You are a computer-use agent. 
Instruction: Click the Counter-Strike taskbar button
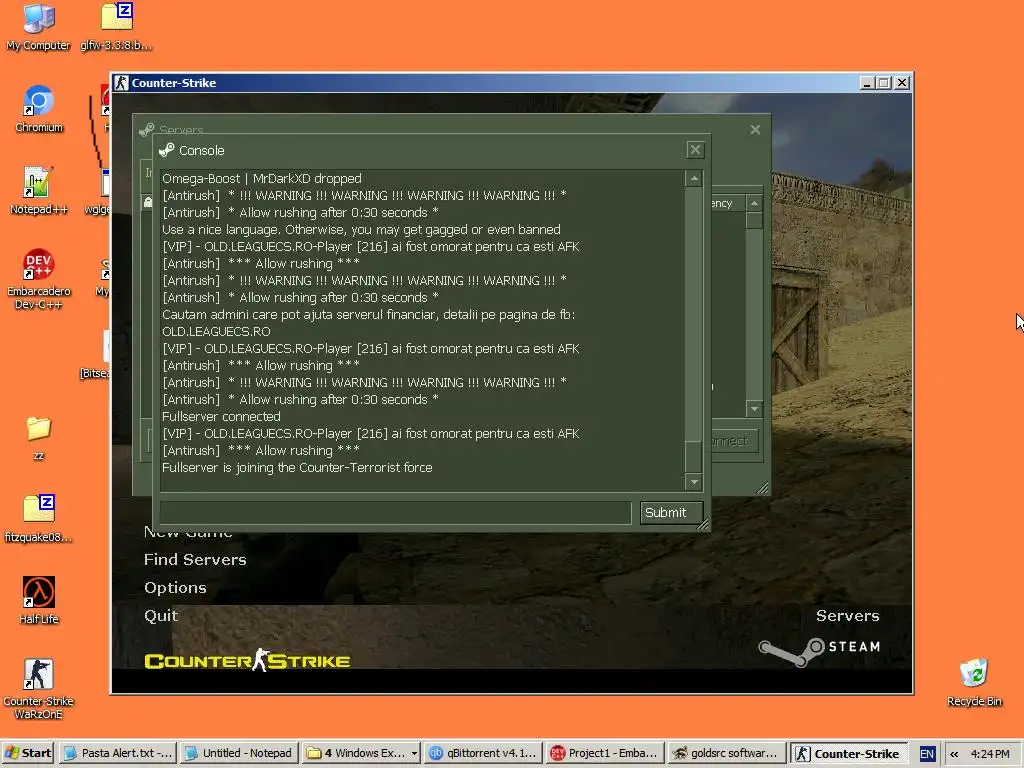pyautogui.click(x=848, y=753)
